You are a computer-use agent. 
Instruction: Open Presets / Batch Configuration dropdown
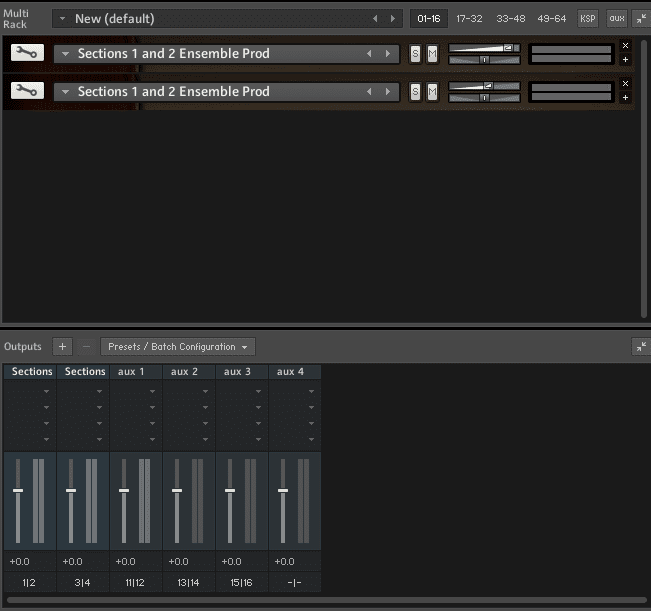[x=178, y=347]
